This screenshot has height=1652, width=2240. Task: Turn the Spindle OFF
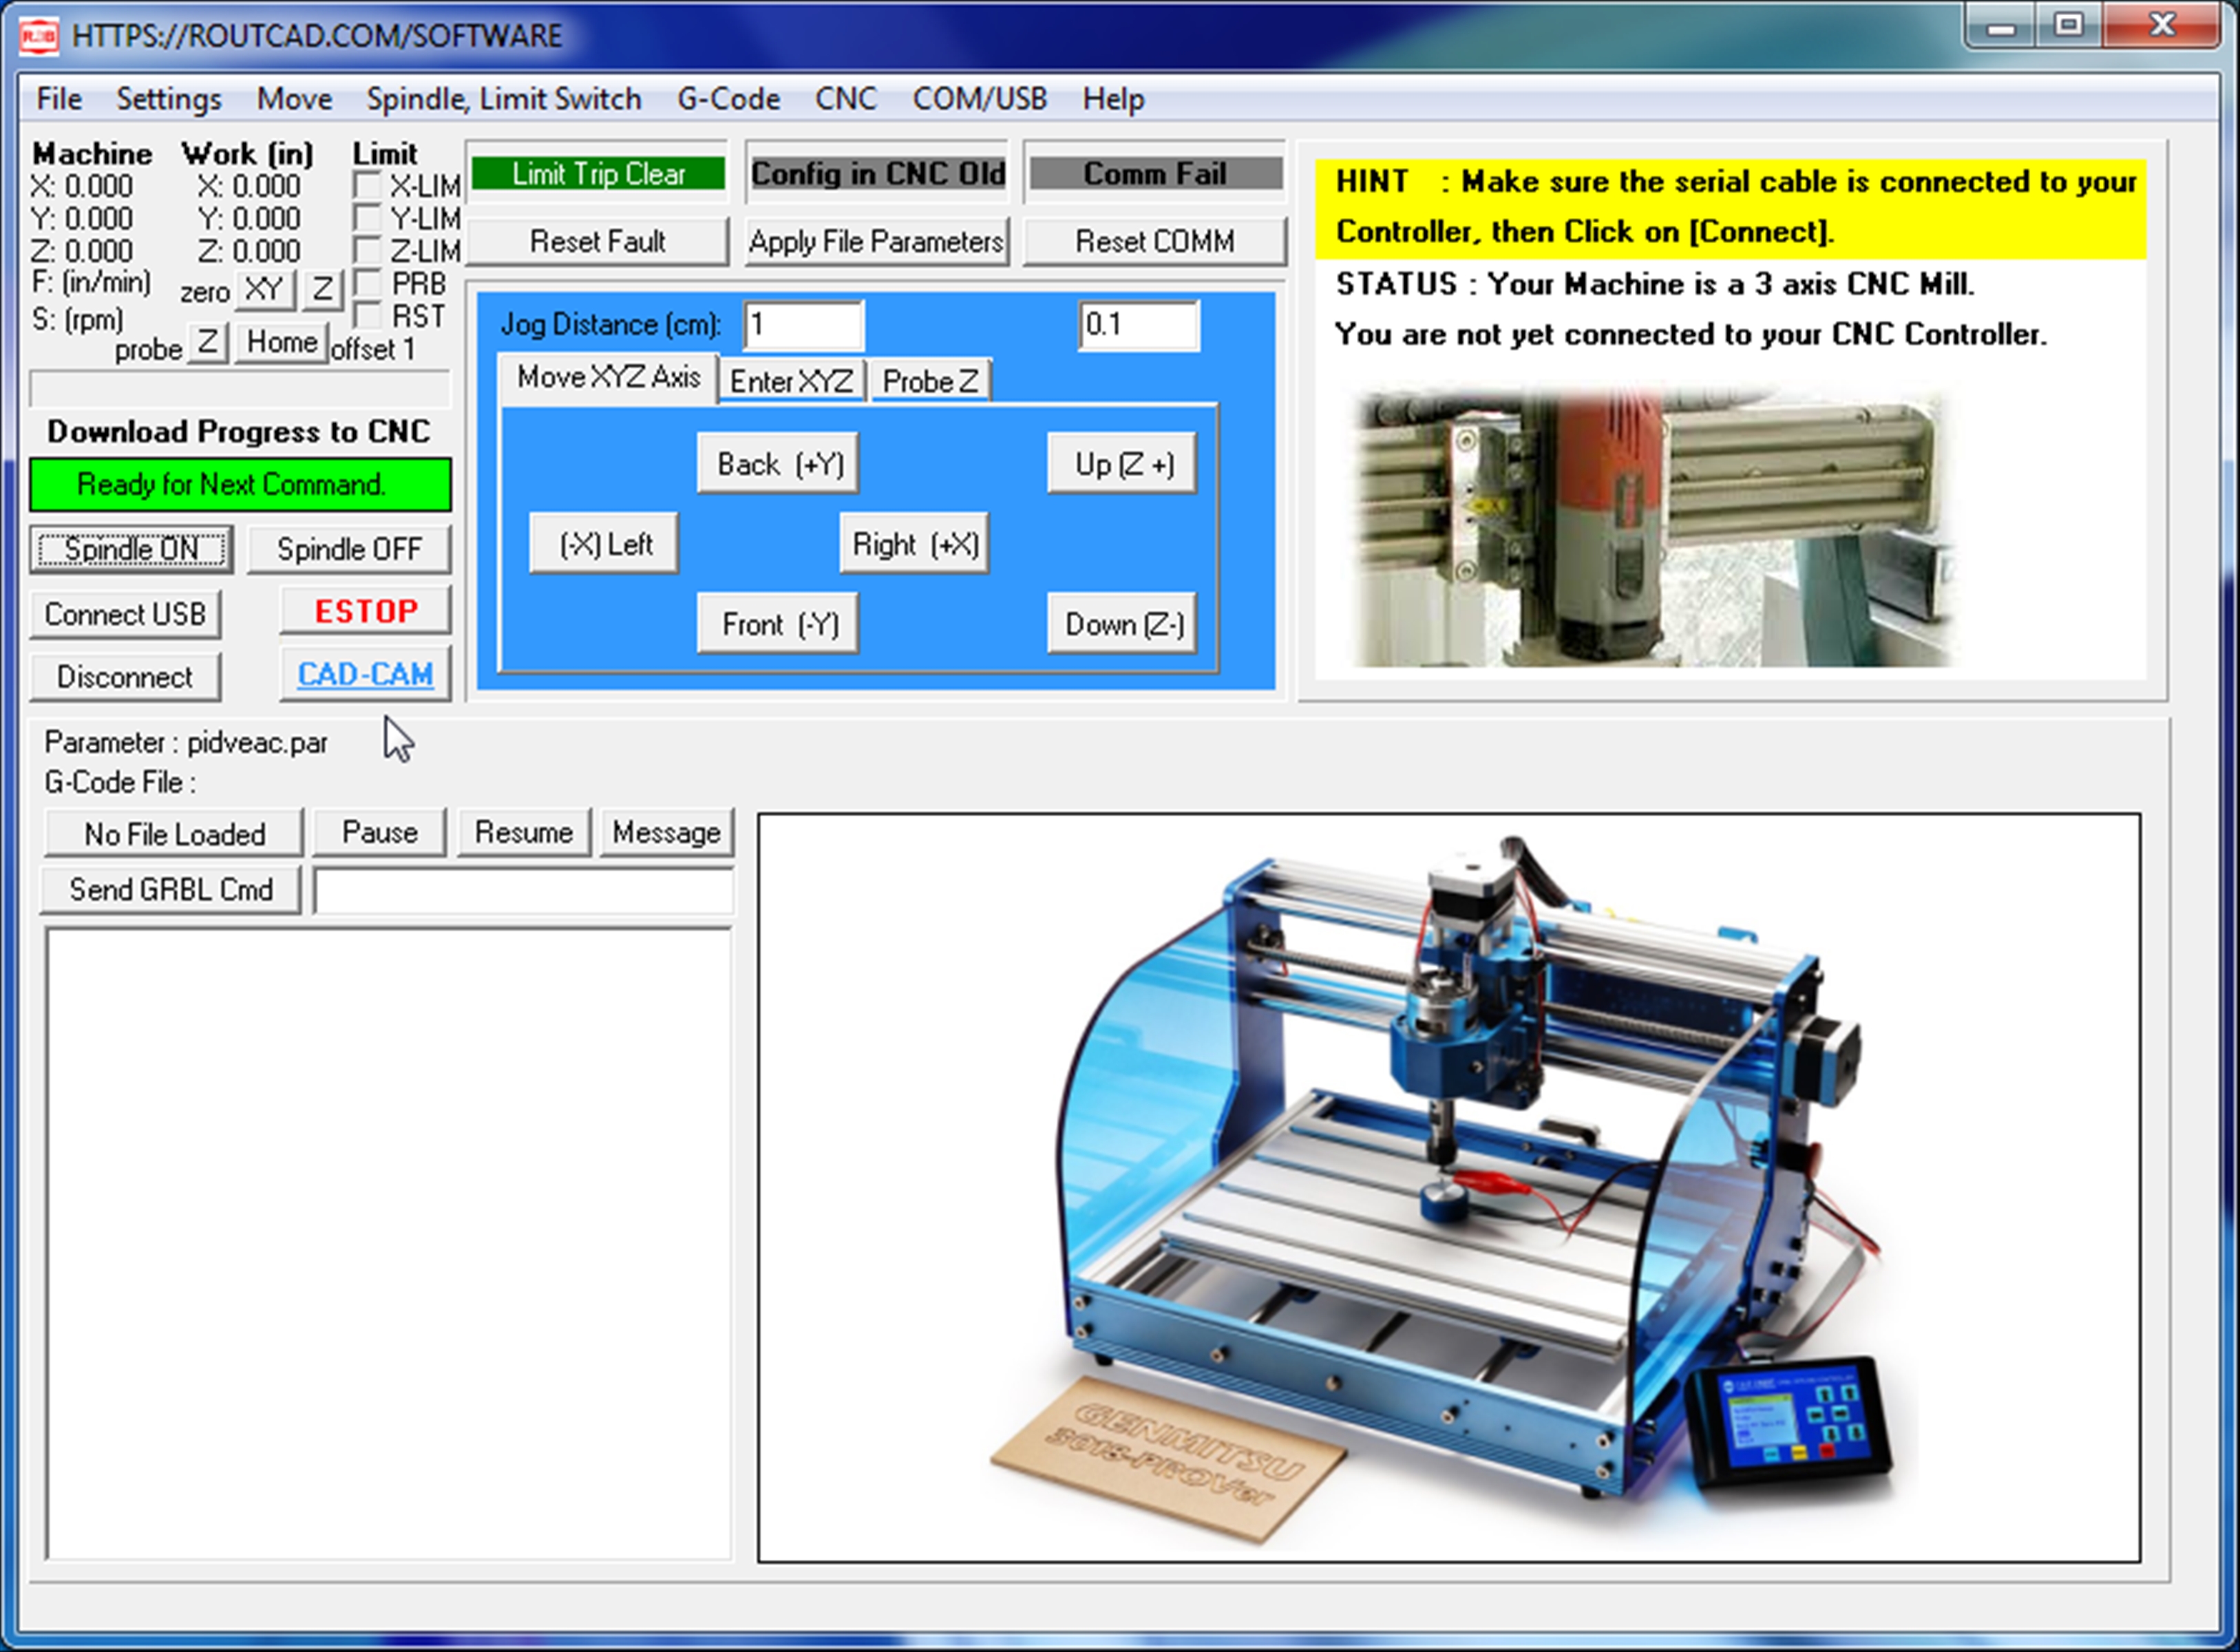click(349, 549)
